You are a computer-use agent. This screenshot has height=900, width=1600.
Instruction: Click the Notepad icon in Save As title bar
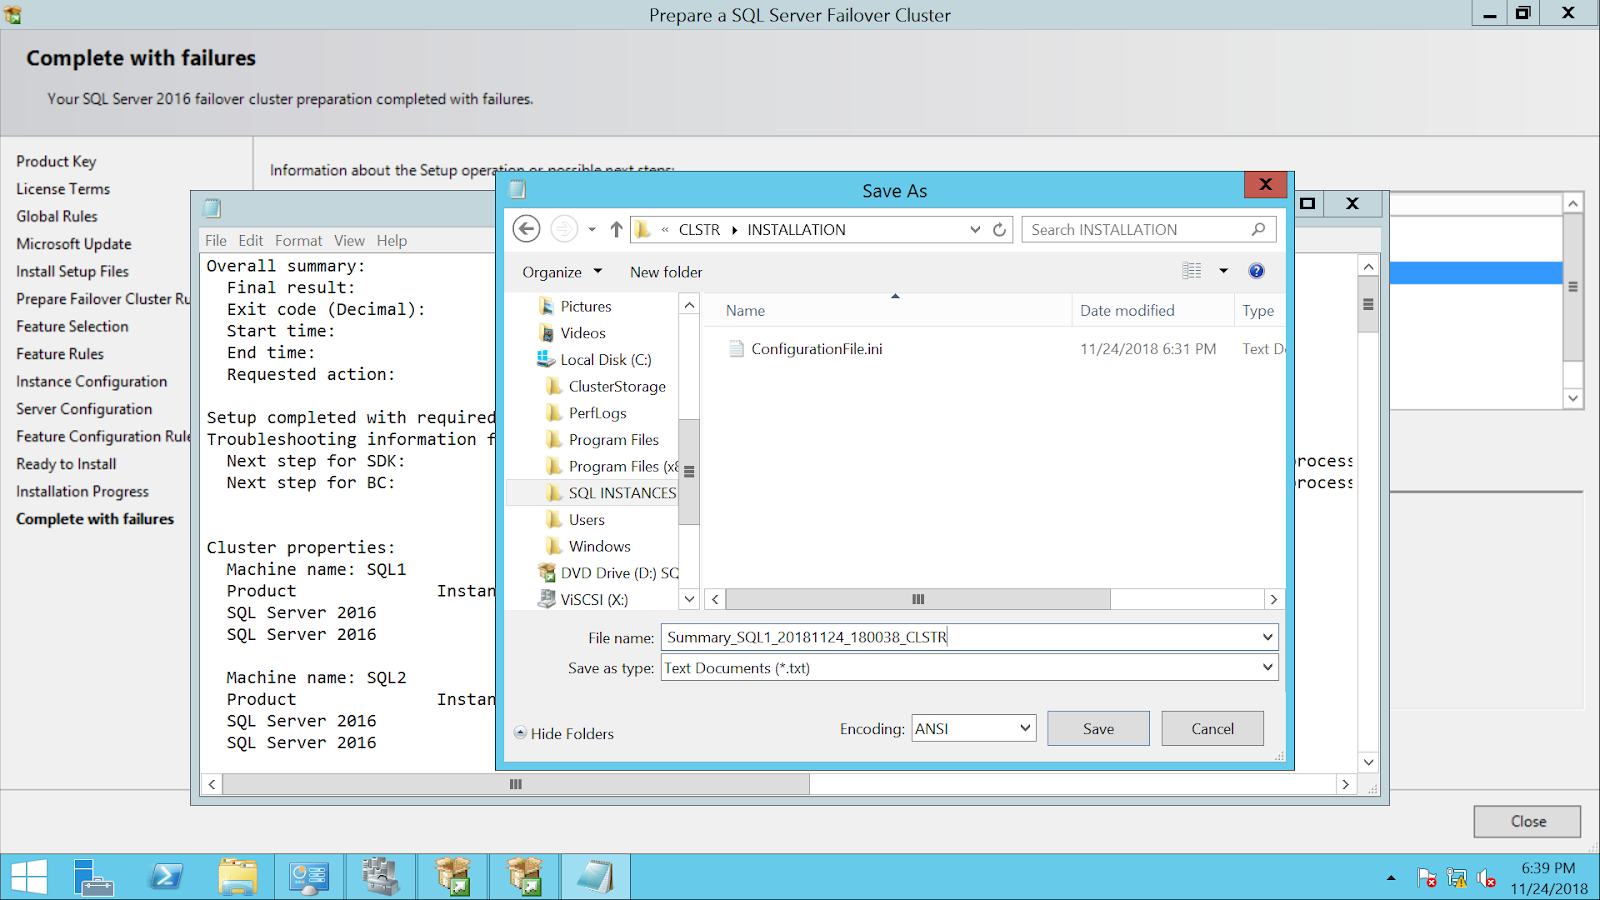pyautogui.click(x=517, y=190)
